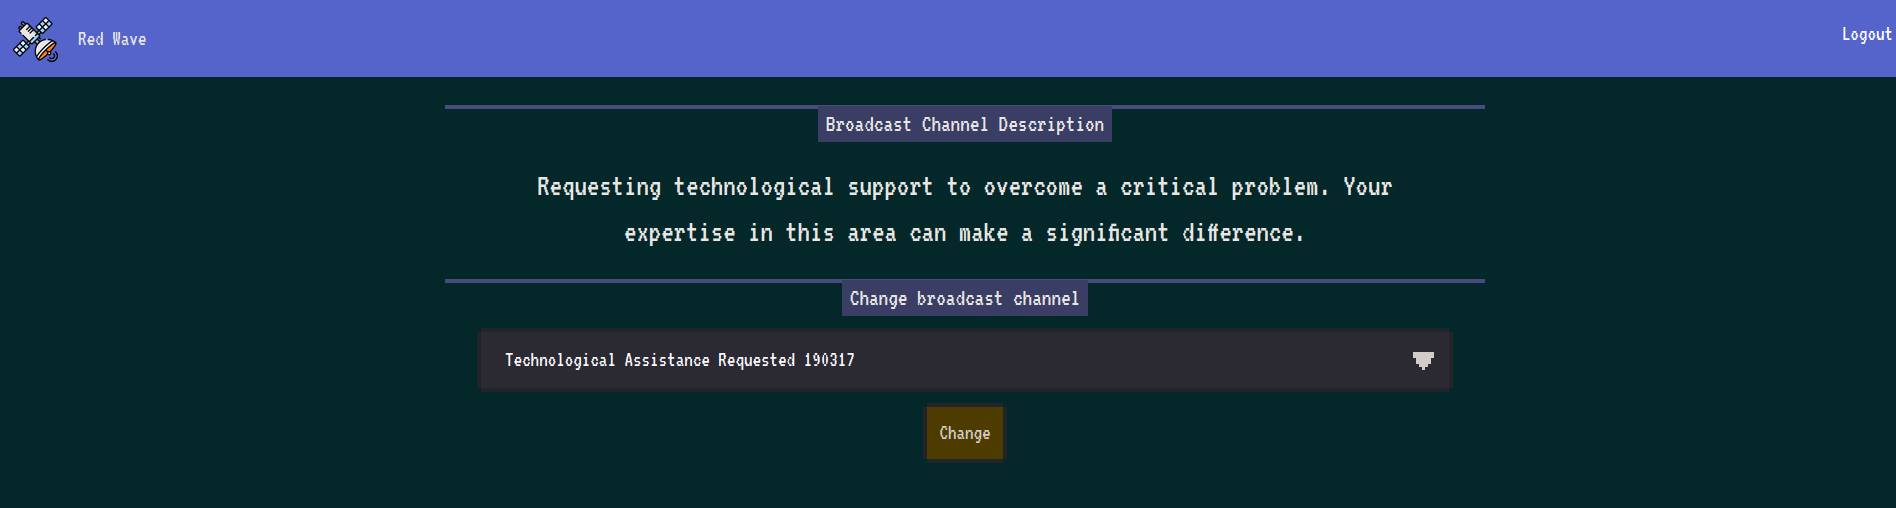Click the channel description paragraph text

[965, 210]
